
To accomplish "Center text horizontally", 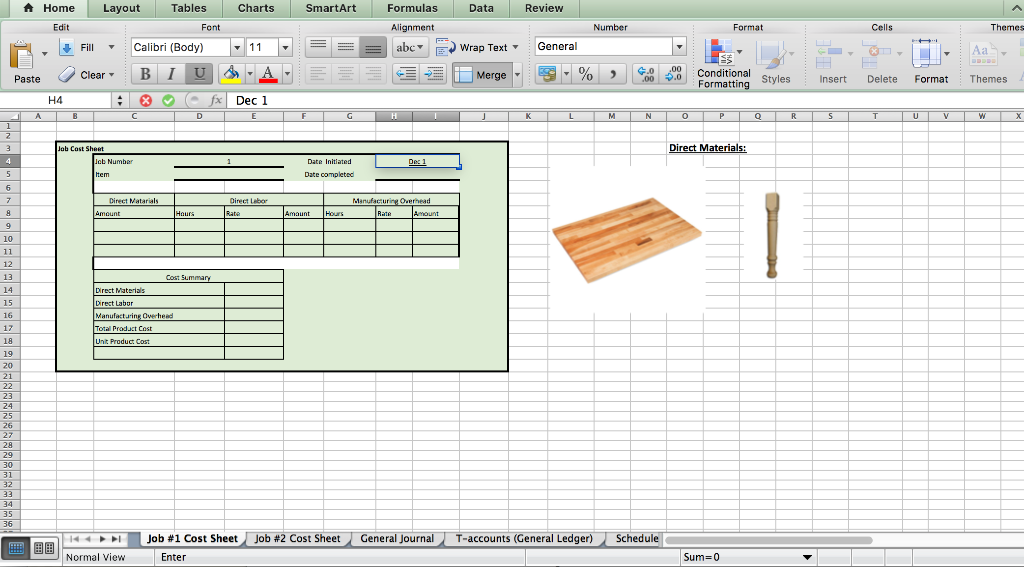I will tap(345, 74).
